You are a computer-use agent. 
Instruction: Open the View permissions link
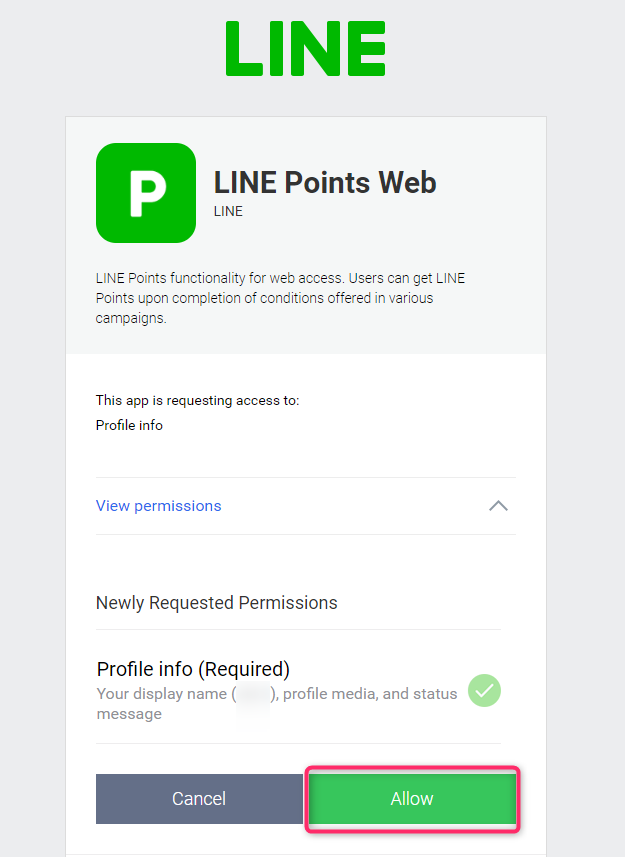coord(158,506)
